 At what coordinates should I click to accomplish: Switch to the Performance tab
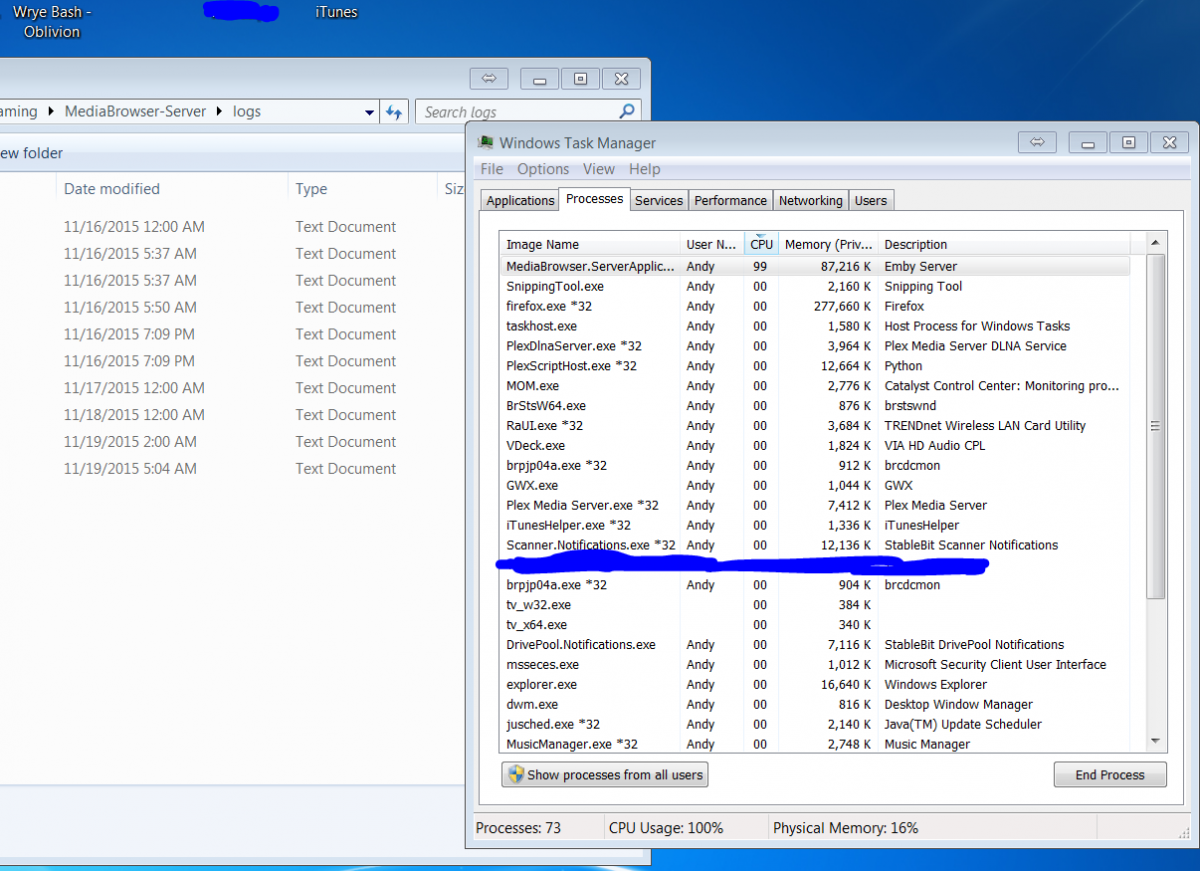[730, 200]
